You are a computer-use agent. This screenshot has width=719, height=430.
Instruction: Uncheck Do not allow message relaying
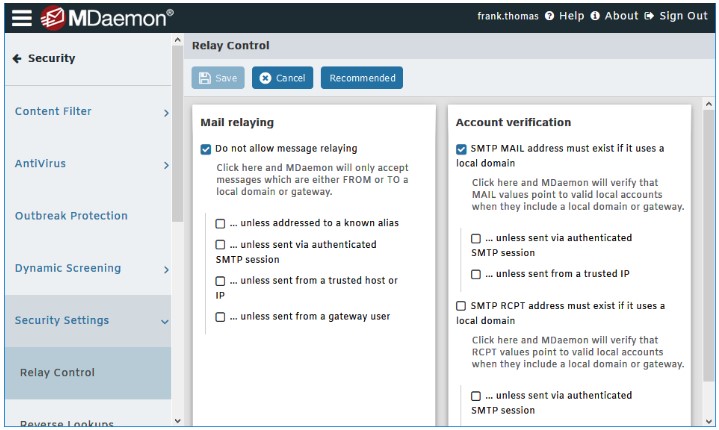tap(206, 149)
